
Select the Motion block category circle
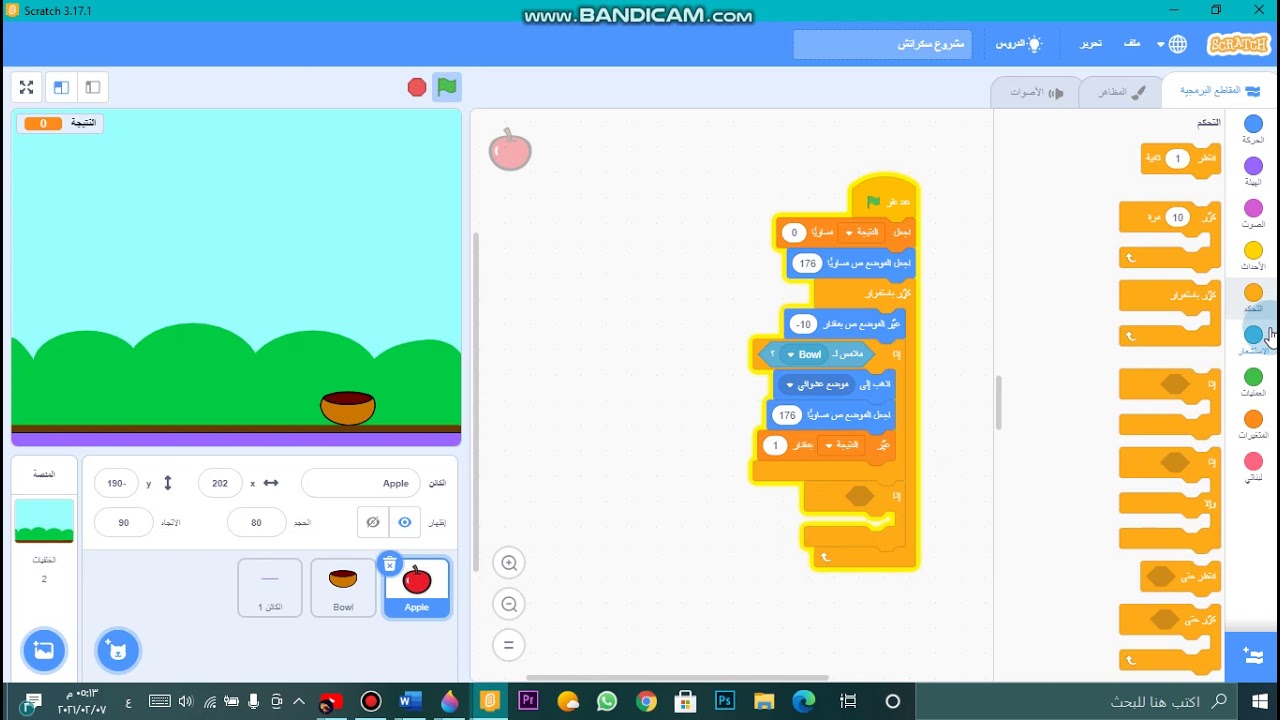[1253, 124]
